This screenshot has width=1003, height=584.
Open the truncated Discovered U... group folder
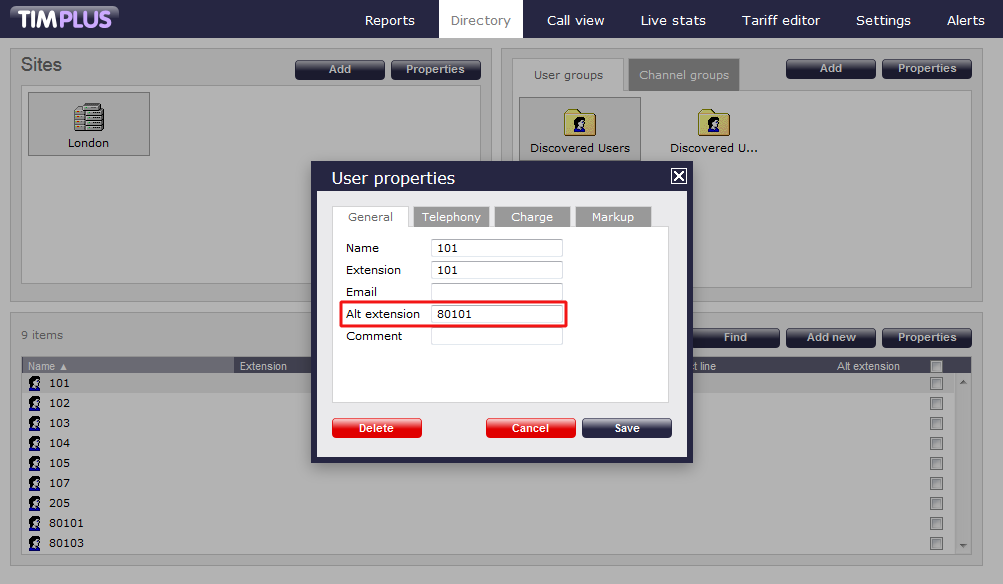pos(713,123)
